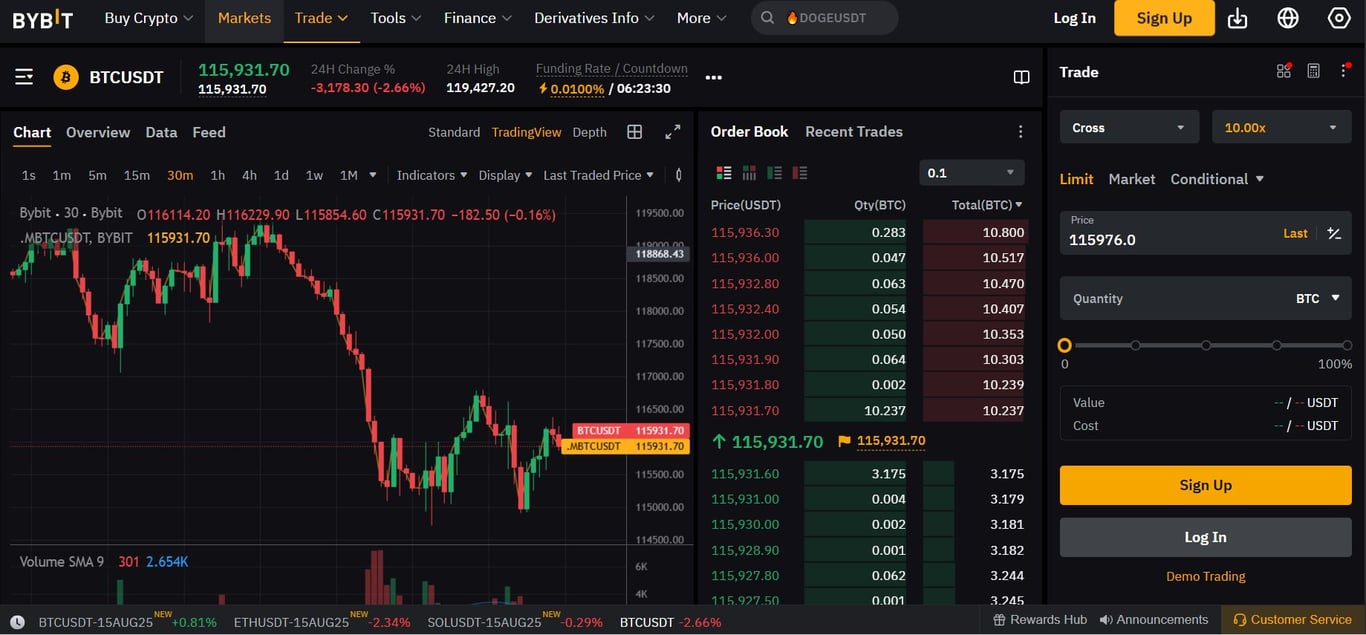This screenshot has height=635, width=1366.
Task: Expand the 10.00x leverage selector
Action: pyautogui.click(x=1281, y=127)
